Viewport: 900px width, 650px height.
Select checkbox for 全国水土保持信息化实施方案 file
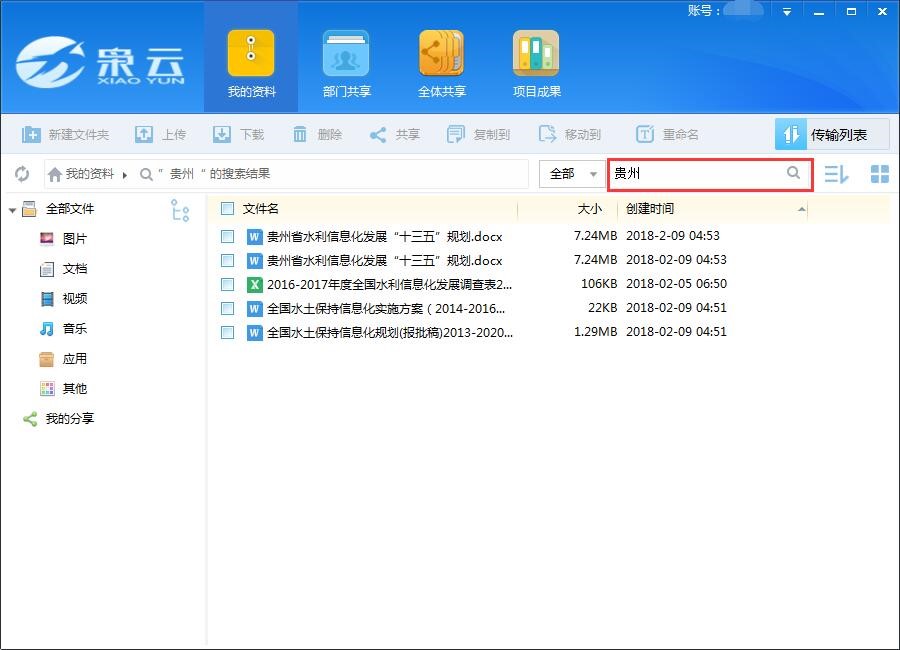click(x=227, y=308)
